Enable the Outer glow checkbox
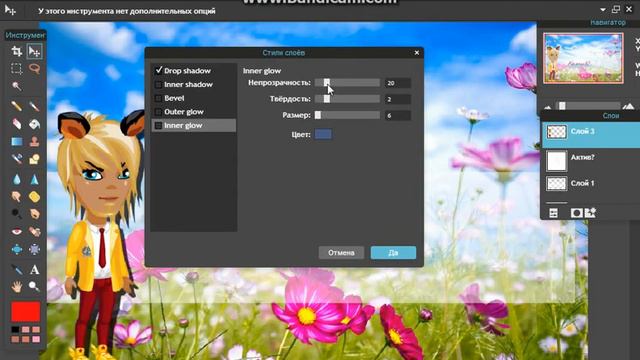This screenshot has height=360, width=640. [158, 112]
